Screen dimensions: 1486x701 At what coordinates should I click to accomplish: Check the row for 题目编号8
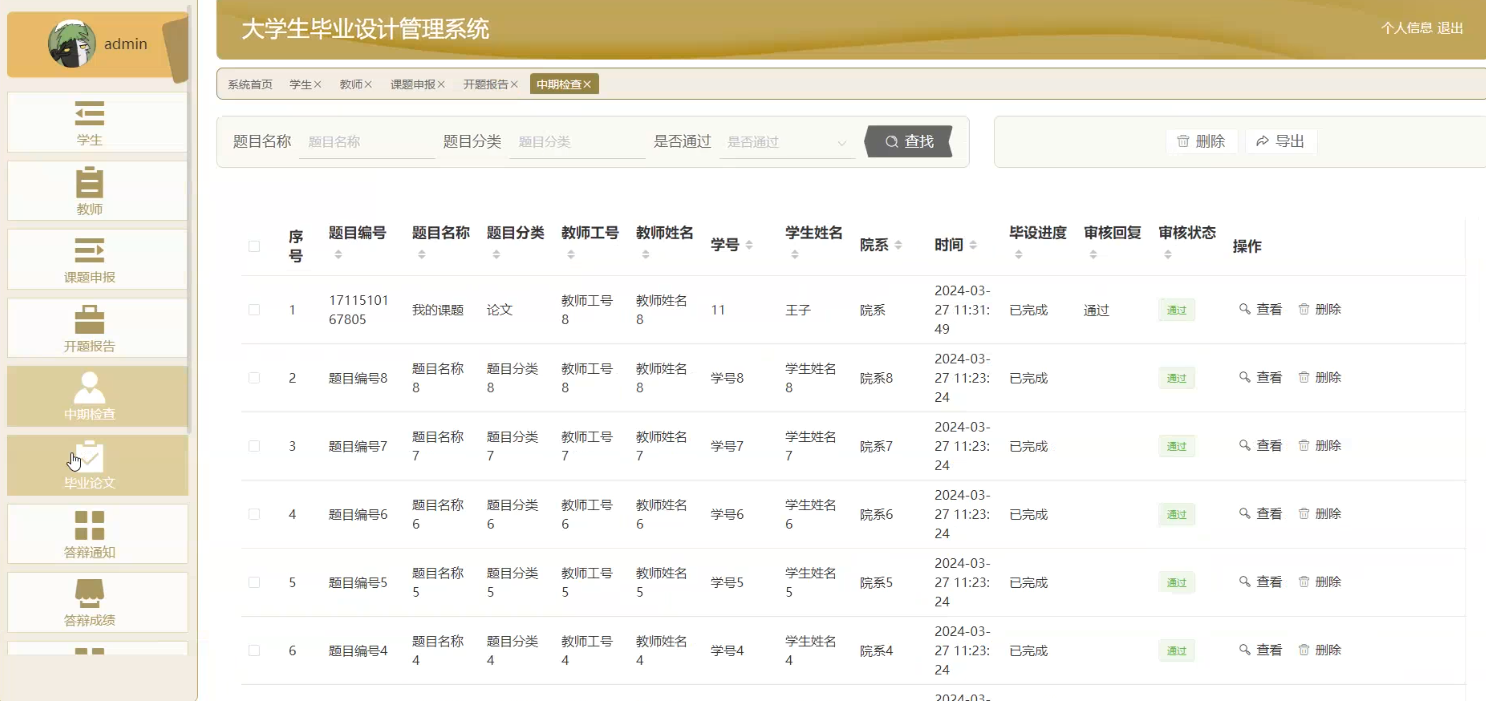coord(254,378)
